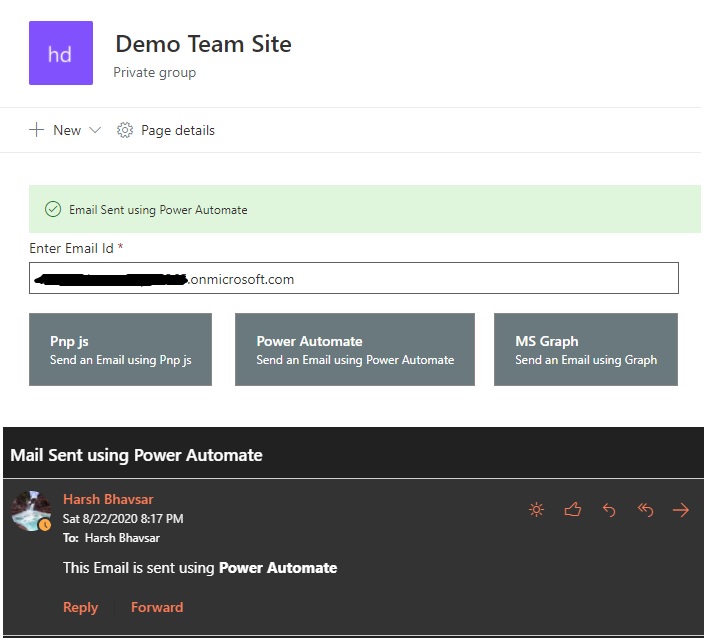Click Harsh Bhavsar's avatar picture
This screenshot has width=708, height=638.
(x=31, y=511)
